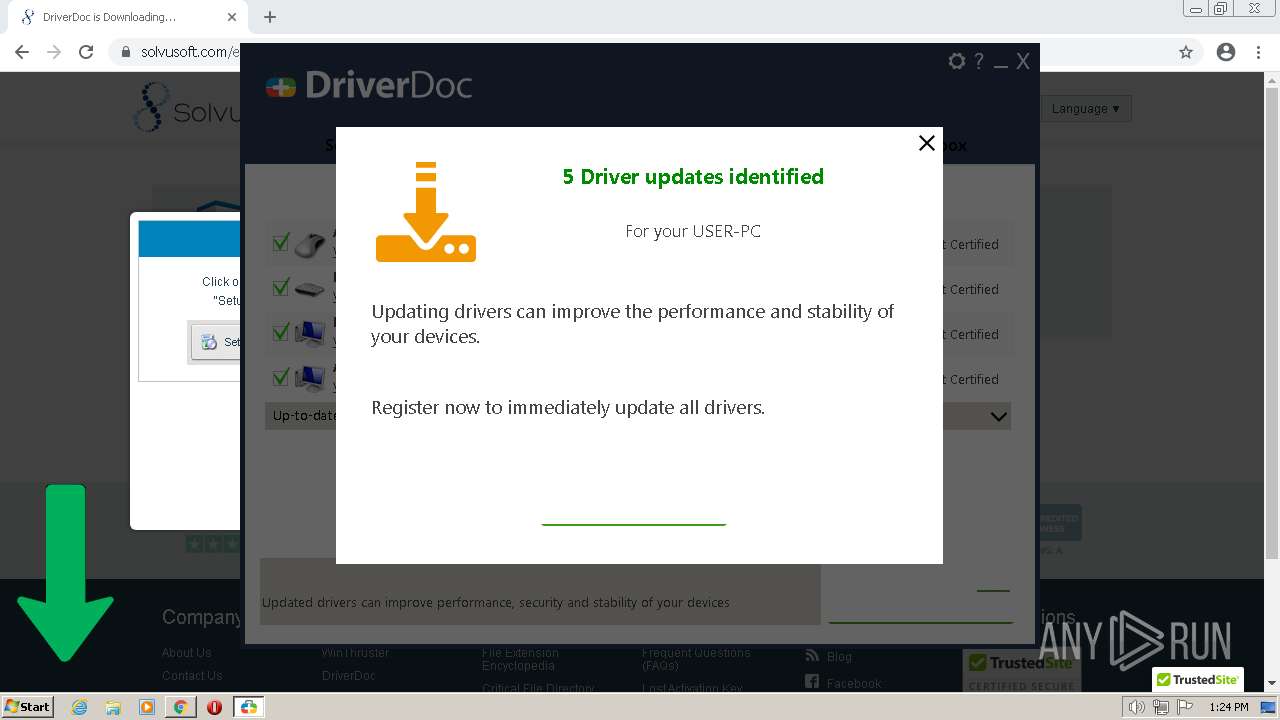Click the 'Updated drivers can improve performance' text
The width and height of the screenshot is (1280, 720).
point(496,603)
